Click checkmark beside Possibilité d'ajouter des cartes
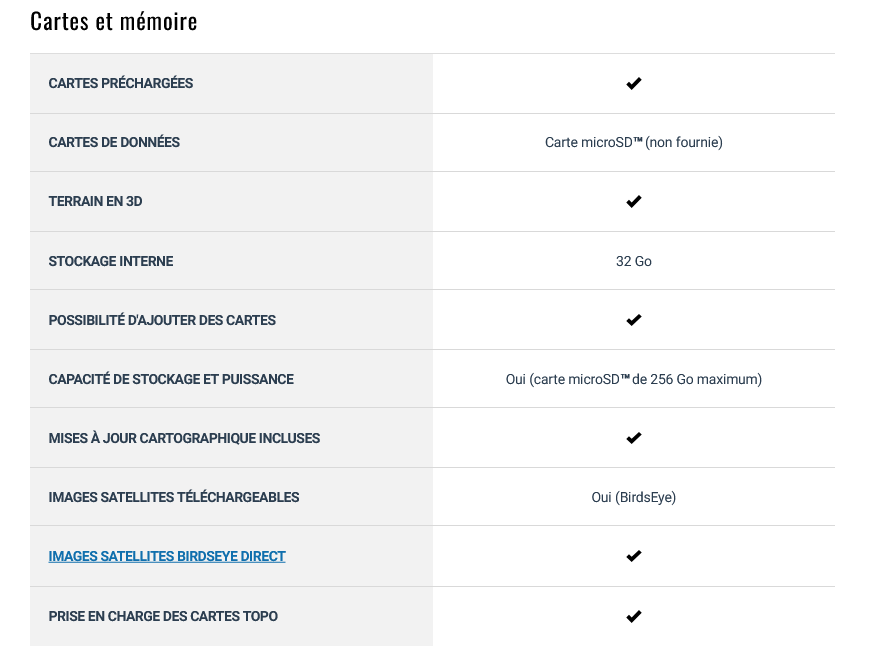The image size is (873, 657). 634,320
